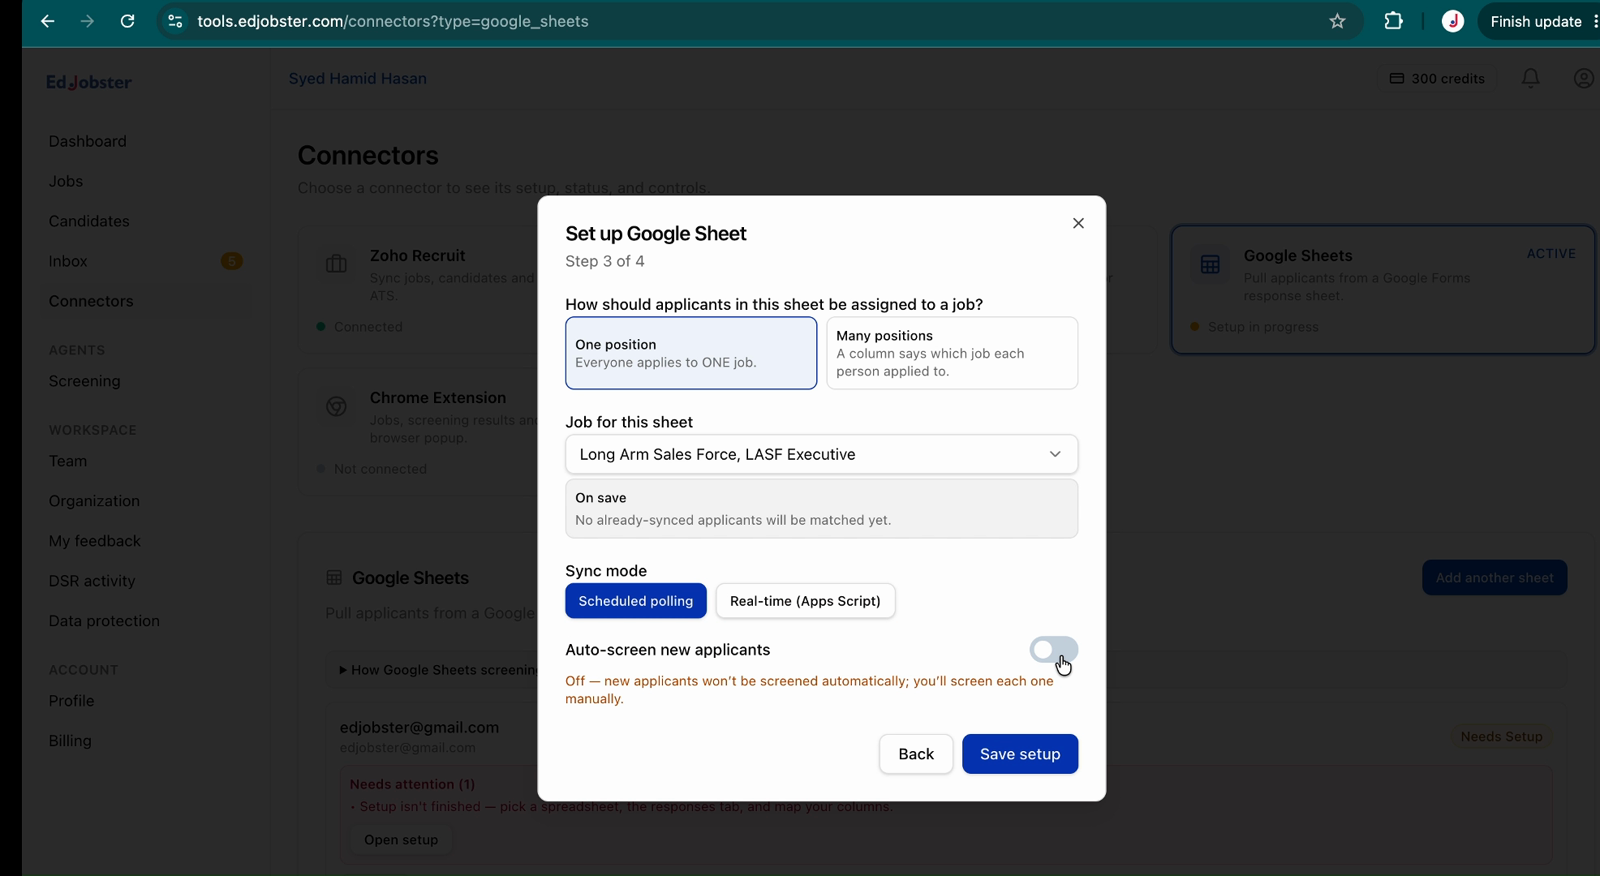Choose Scheduled polling sync mode
This screenshot has height=876, width=1600.
[x=636, y=601]
